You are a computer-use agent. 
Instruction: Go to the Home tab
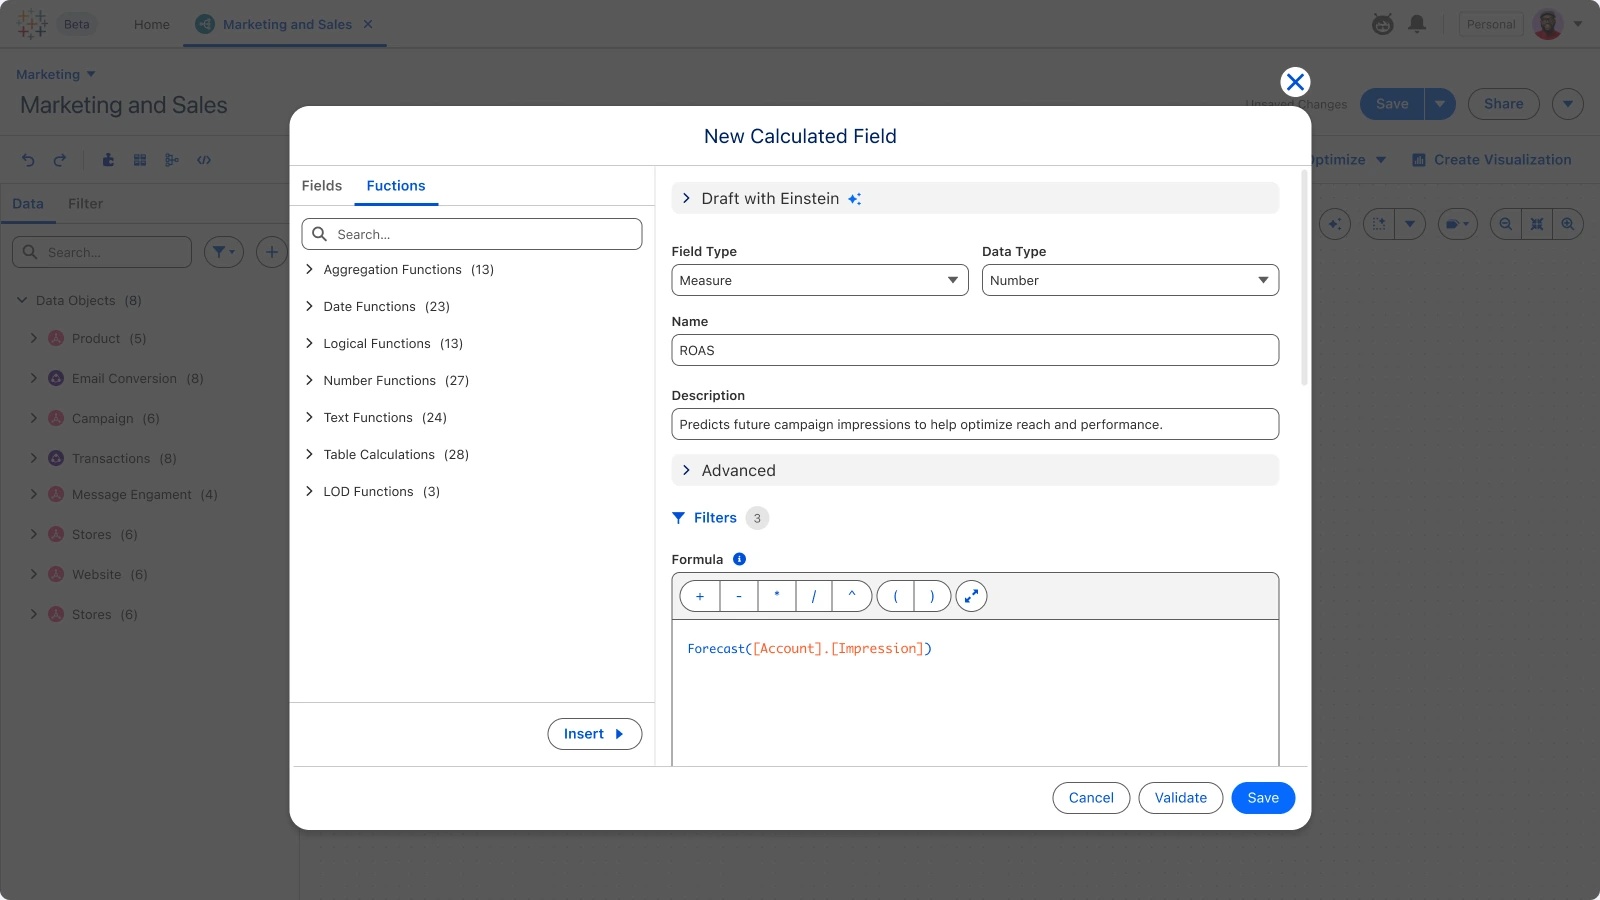click(152, 24)
